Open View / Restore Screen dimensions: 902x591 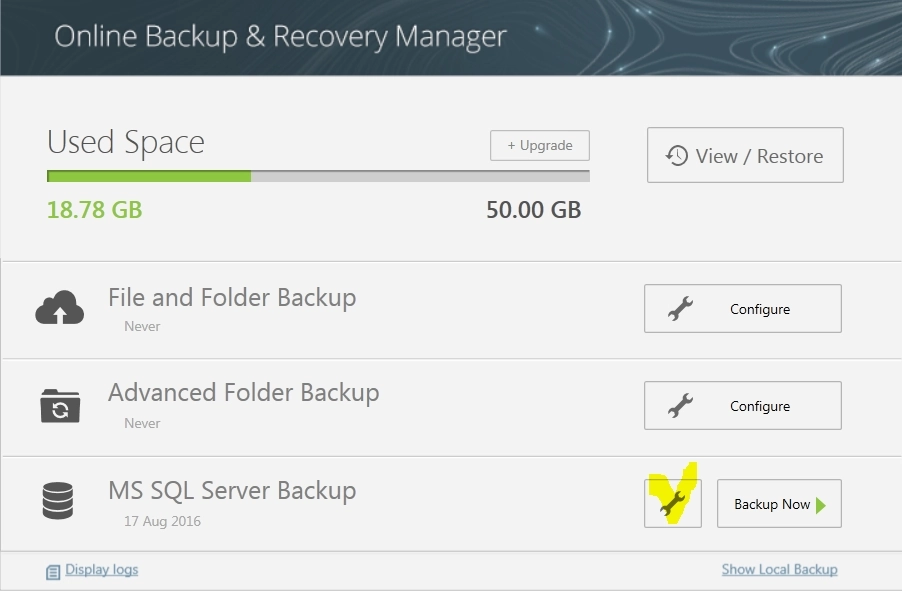(x=745, y=155)
